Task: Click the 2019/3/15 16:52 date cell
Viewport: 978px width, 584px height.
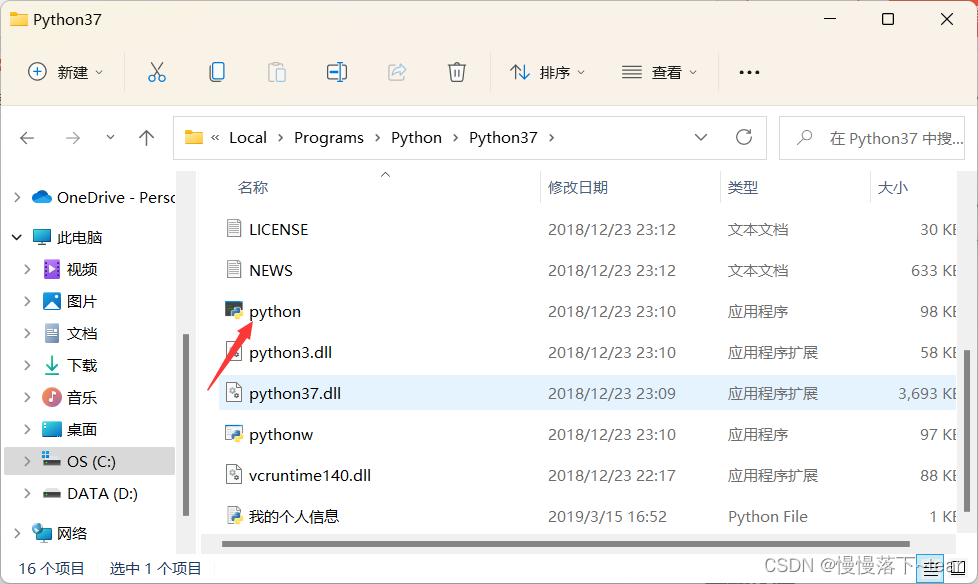Action: (x=607, y=516)
